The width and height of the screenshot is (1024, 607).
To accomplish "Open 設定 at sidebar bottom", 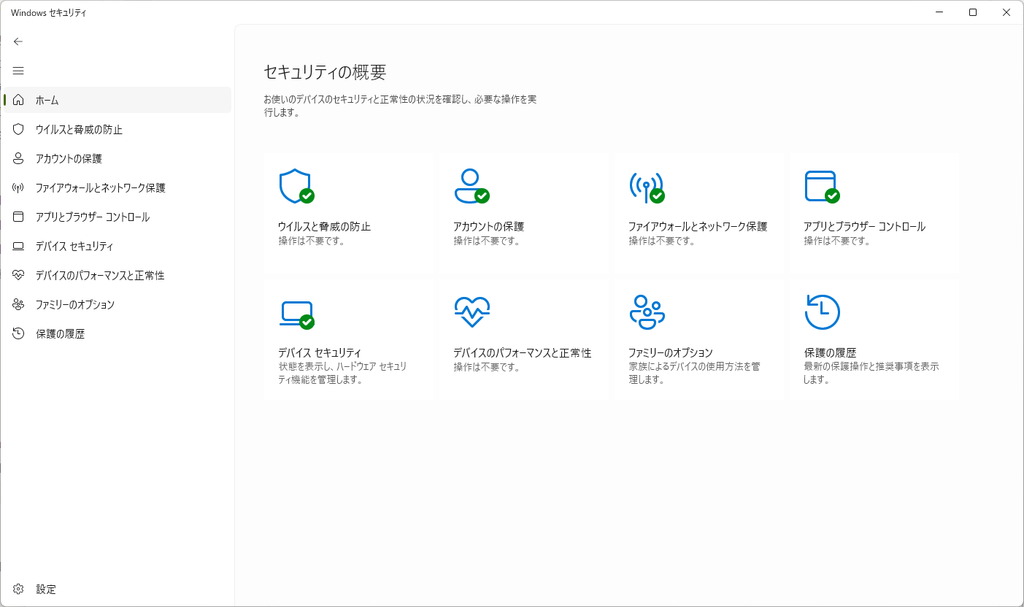I will 118,589.
